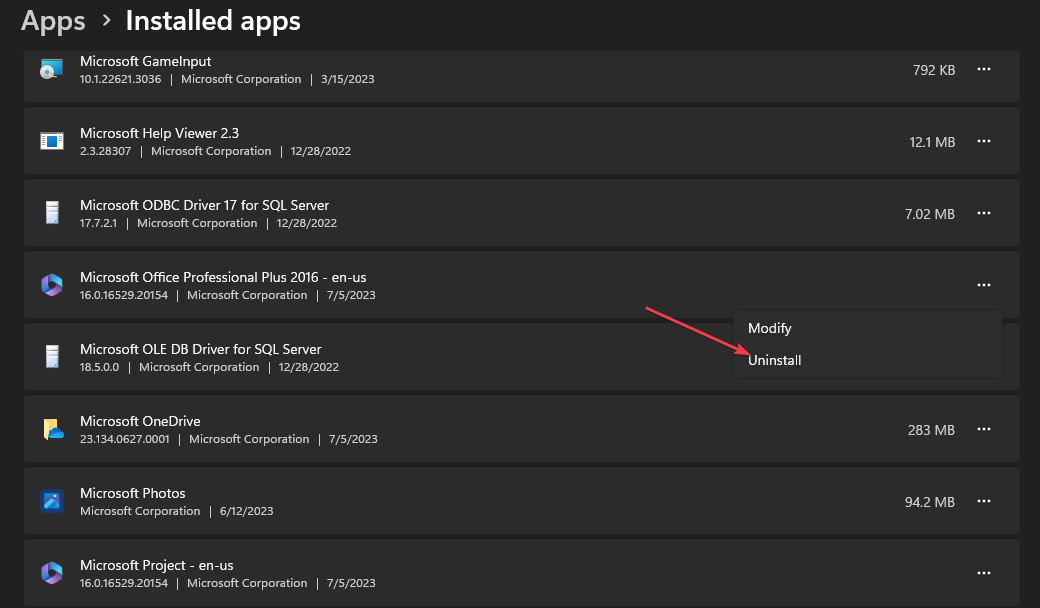Click the 12.1 MB size value
Viewport: 1040px width, 608px height.
pyautogui.click(x=932, y=142)
